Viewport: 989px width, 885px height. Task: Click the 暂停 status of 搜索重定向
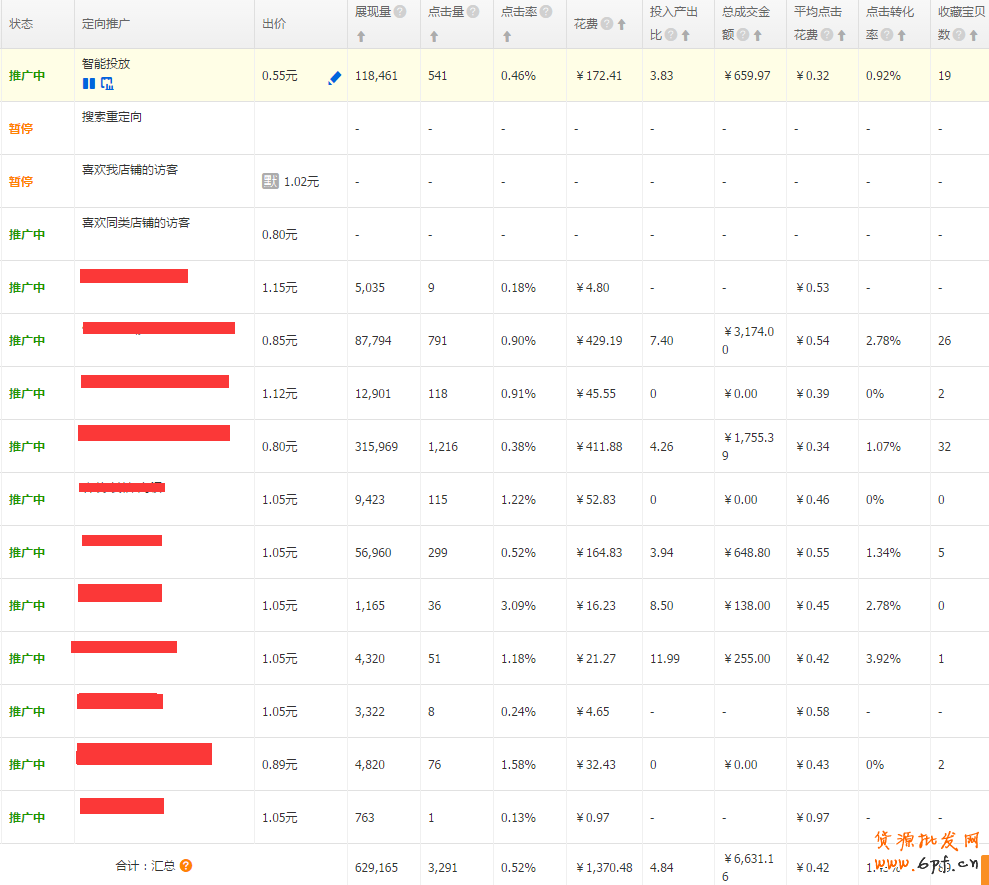pyautogui.click(x=21, y=129)
